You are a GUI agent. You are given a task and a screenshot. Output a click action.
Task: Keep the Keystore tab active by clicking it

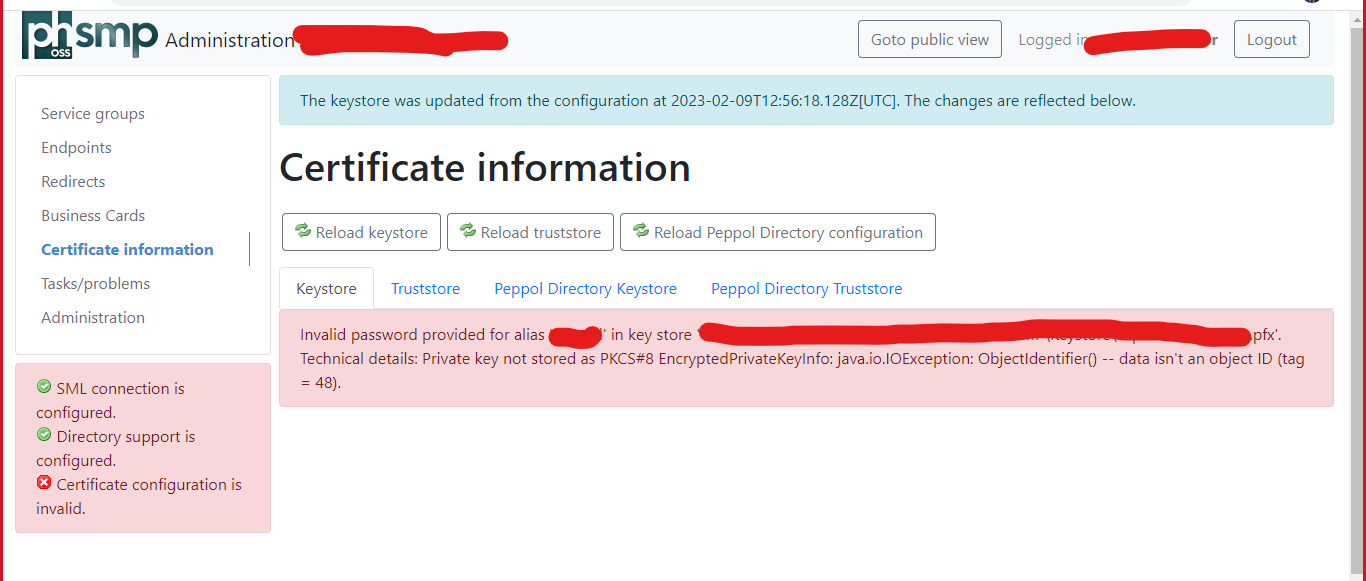(x=326, y=288)
